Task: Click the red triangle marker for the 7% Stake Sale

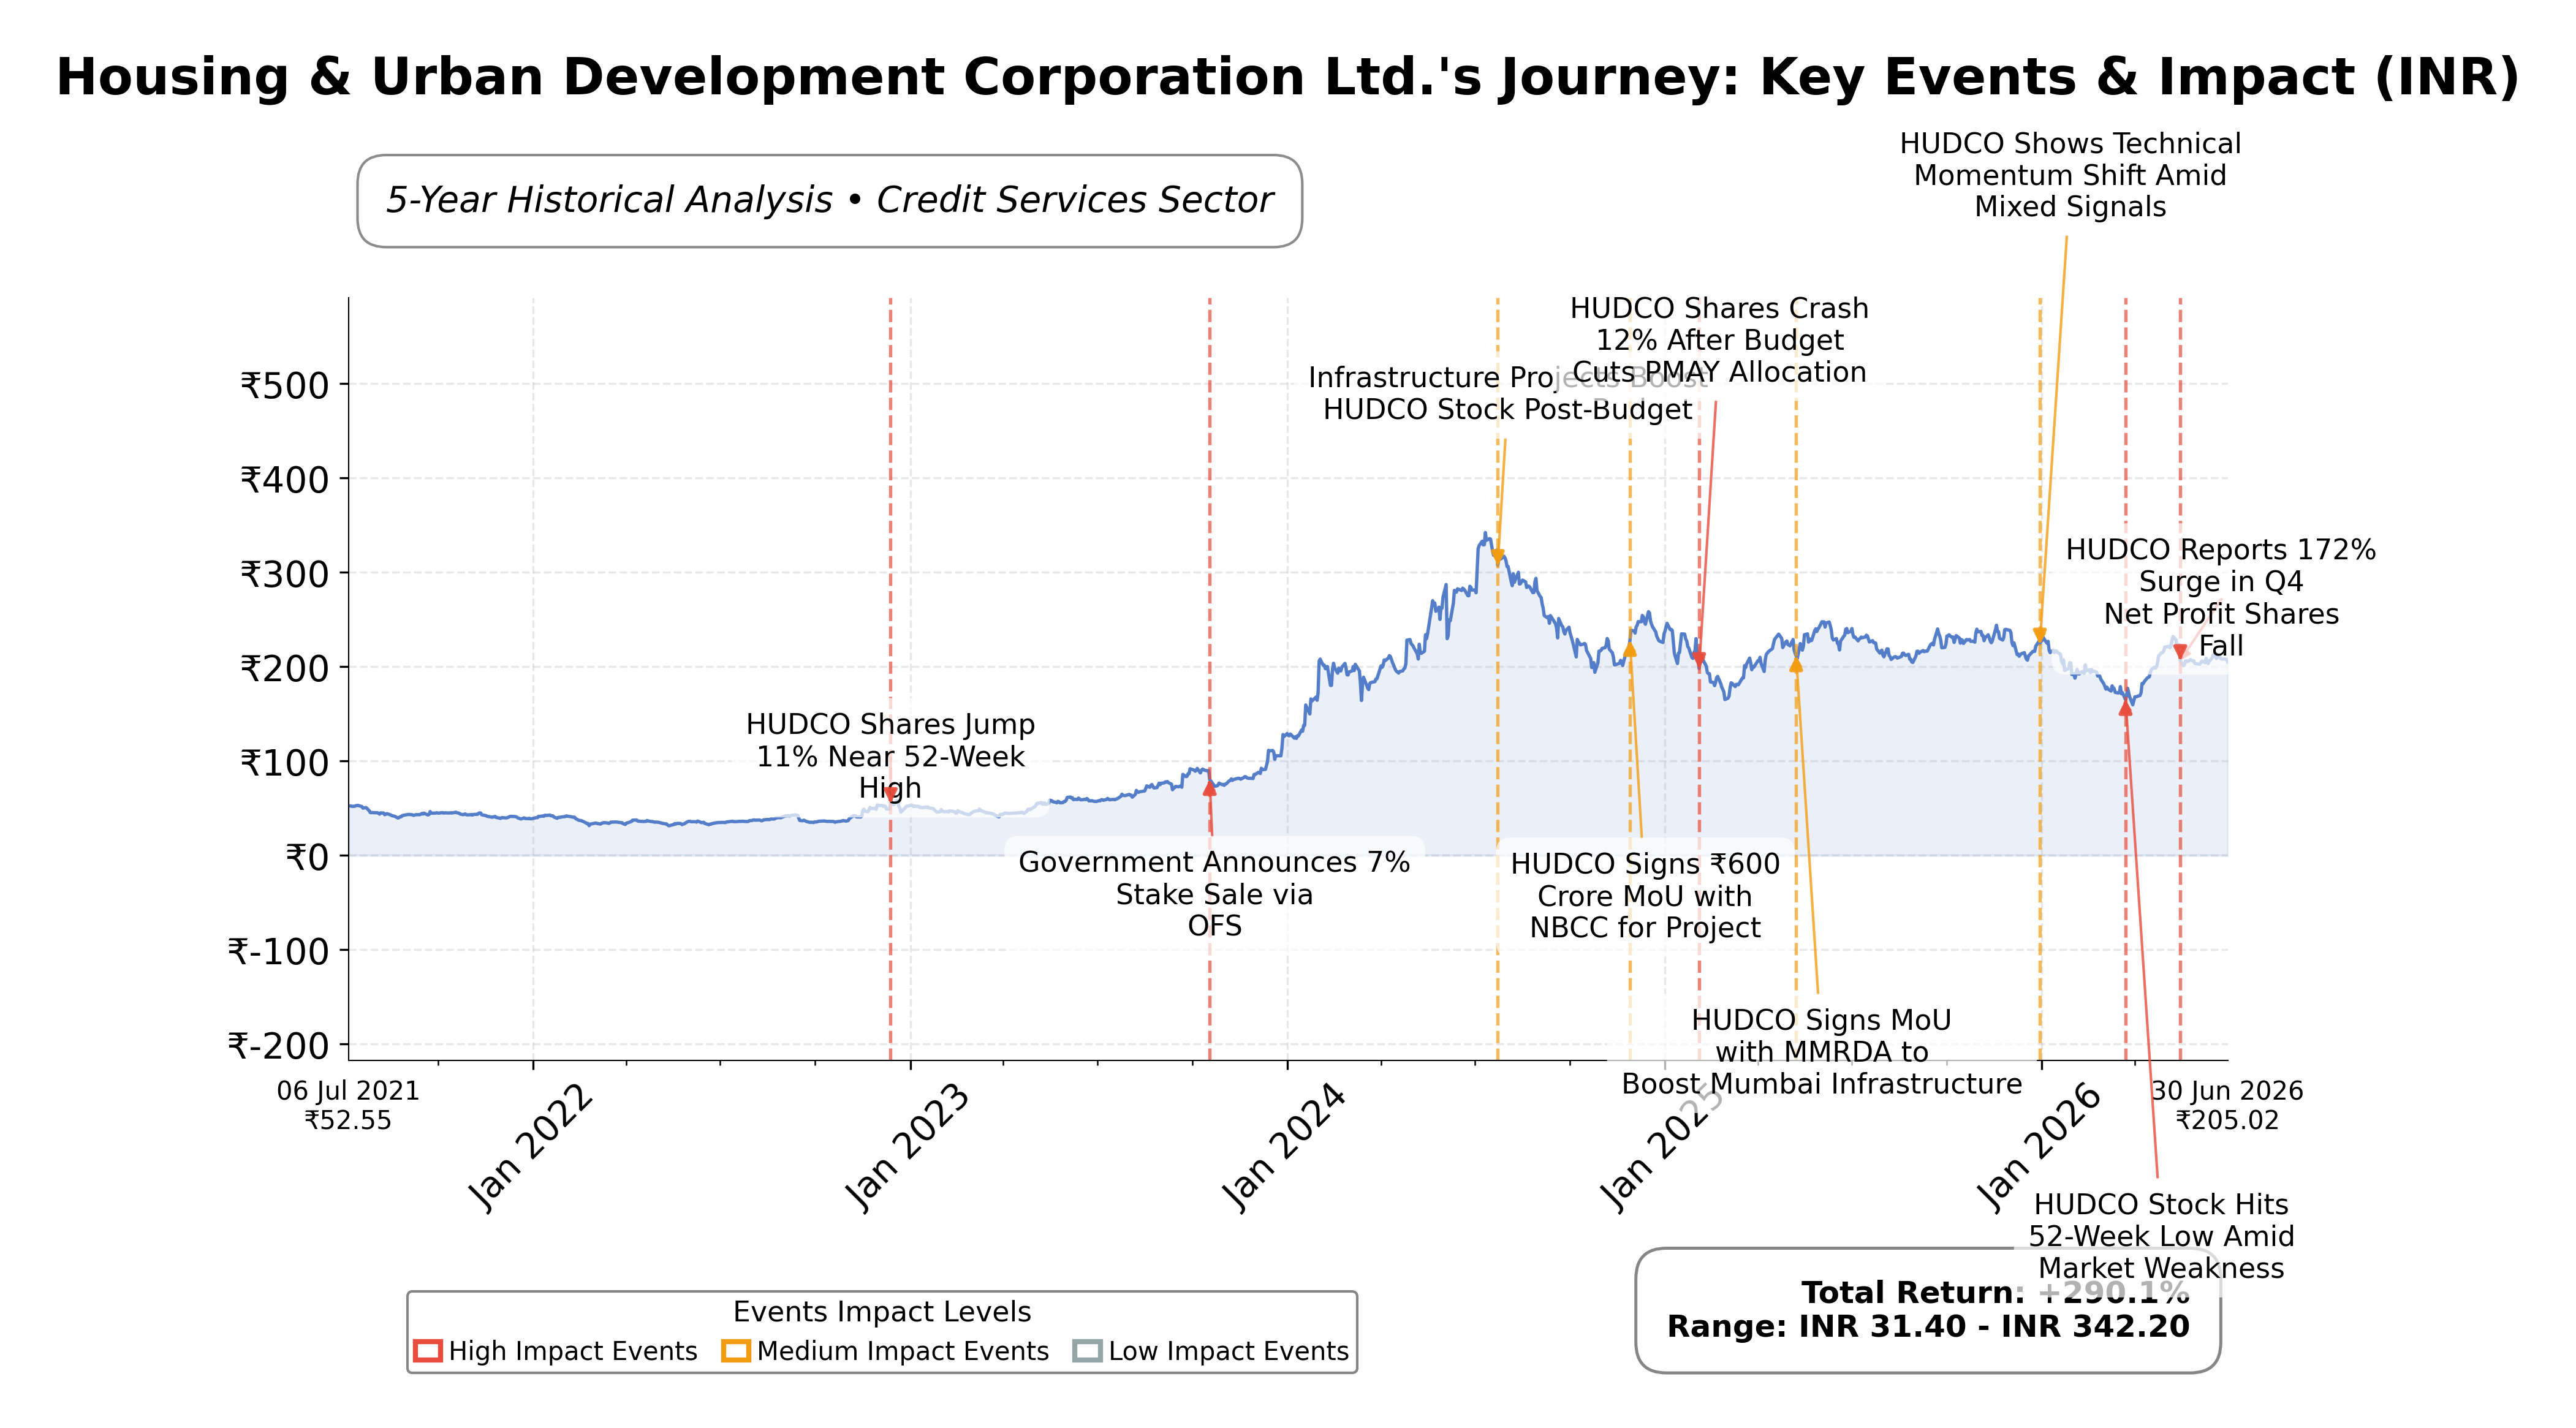Action: pyautogui.click(x=1209, y=788)
